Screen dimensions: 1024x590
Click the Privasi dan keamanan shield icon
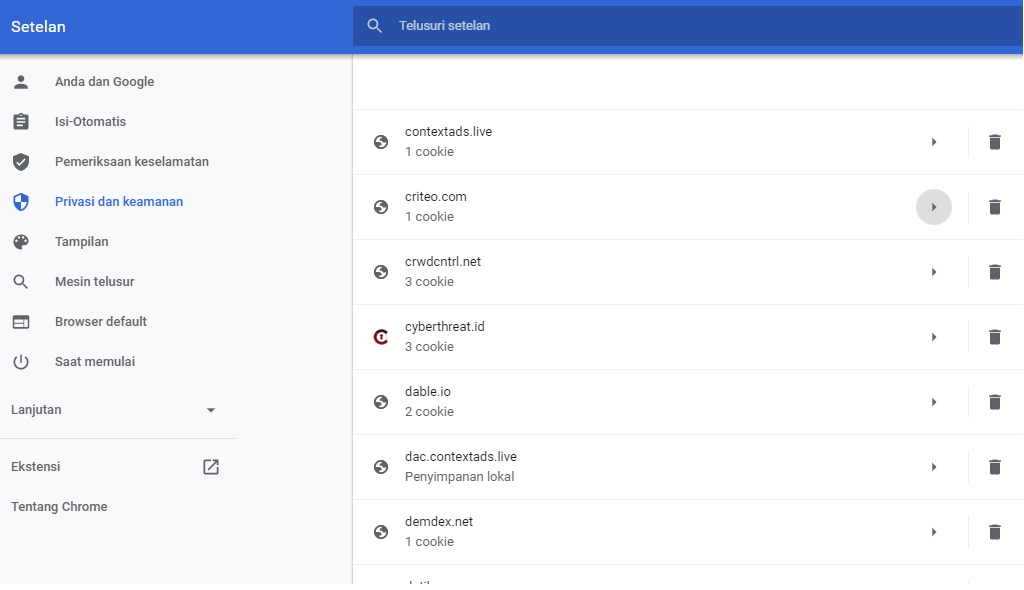tap(21, 202)
